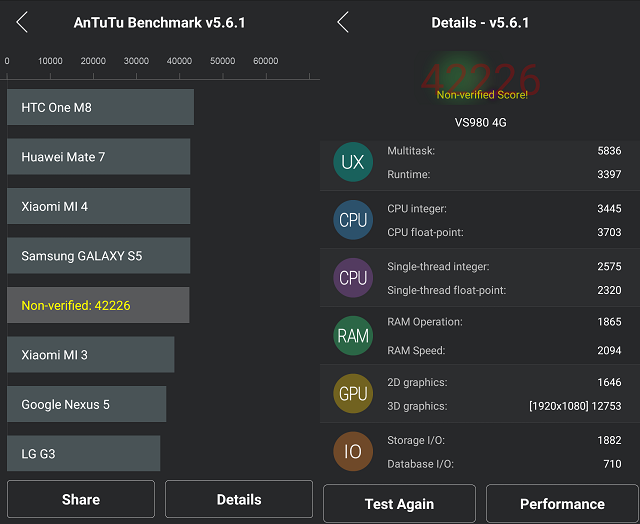Screen dimensions: 640x524
Task: Tap the blue CPU category icon
Action: [353, 220]
